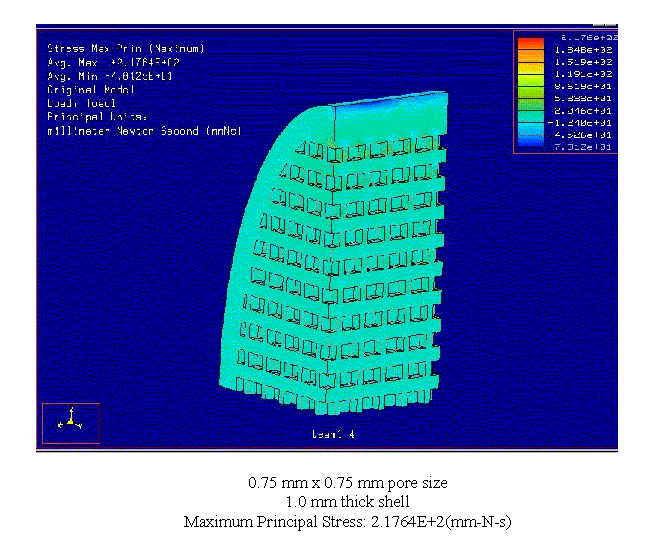Image resolution: width=668 pixels, height=541 pixels.
Task: Click the red band in stress legend
Action: [529, 43]
